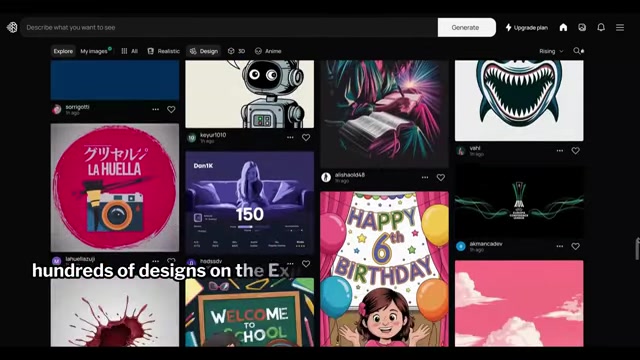This screenshot has width=640, height=360.
Task: Open the hamburger menu icon
Action: (620, 27)
